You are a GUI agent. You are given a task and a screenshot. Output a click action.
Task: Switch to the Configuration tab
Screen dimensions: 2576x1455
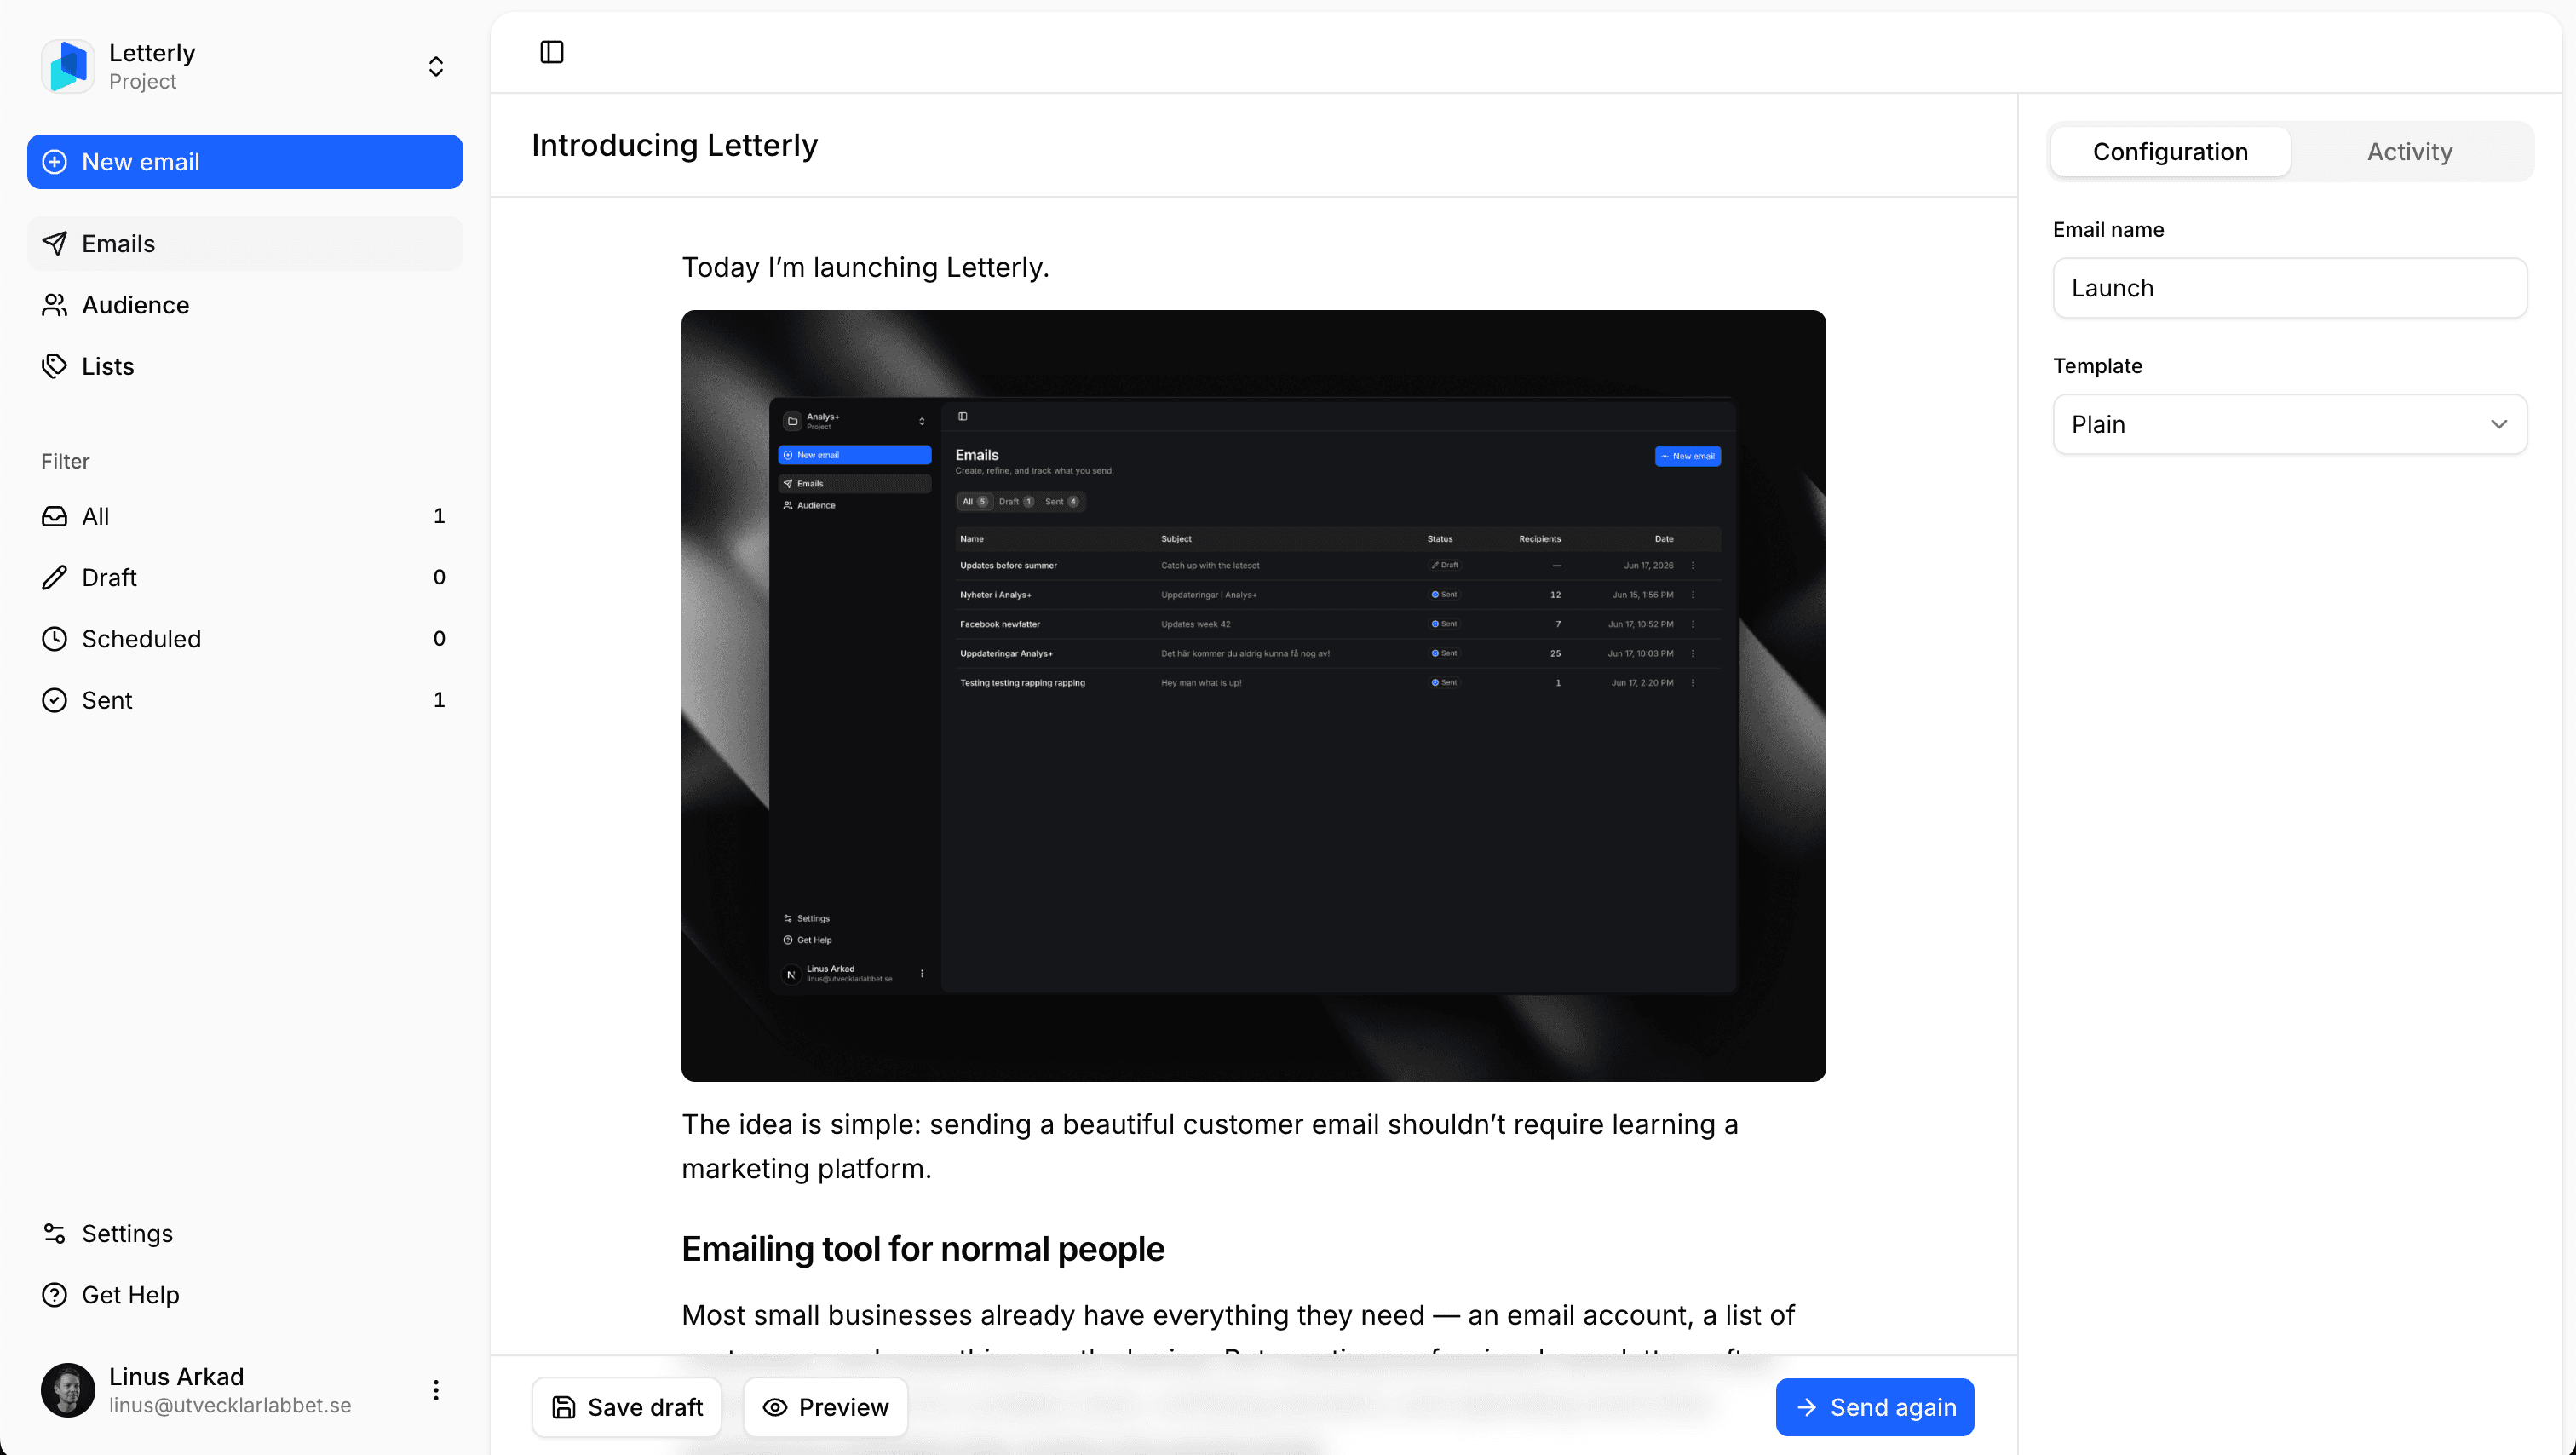tap(2170, 152)
